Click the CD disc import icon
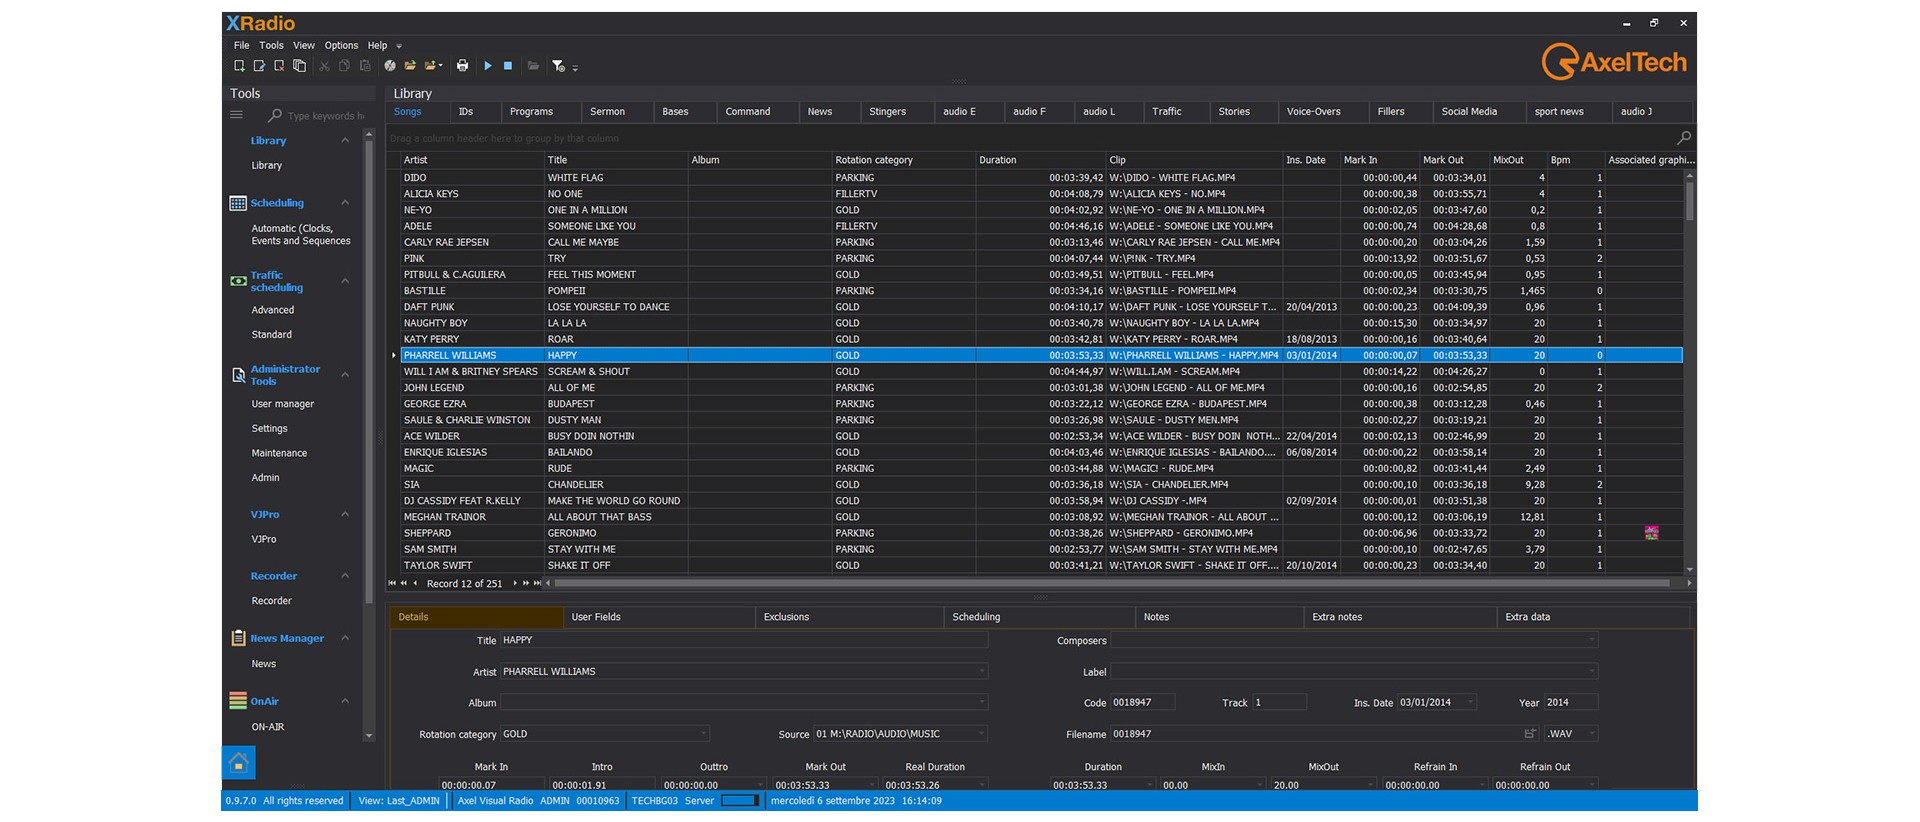 click(390, 66)
